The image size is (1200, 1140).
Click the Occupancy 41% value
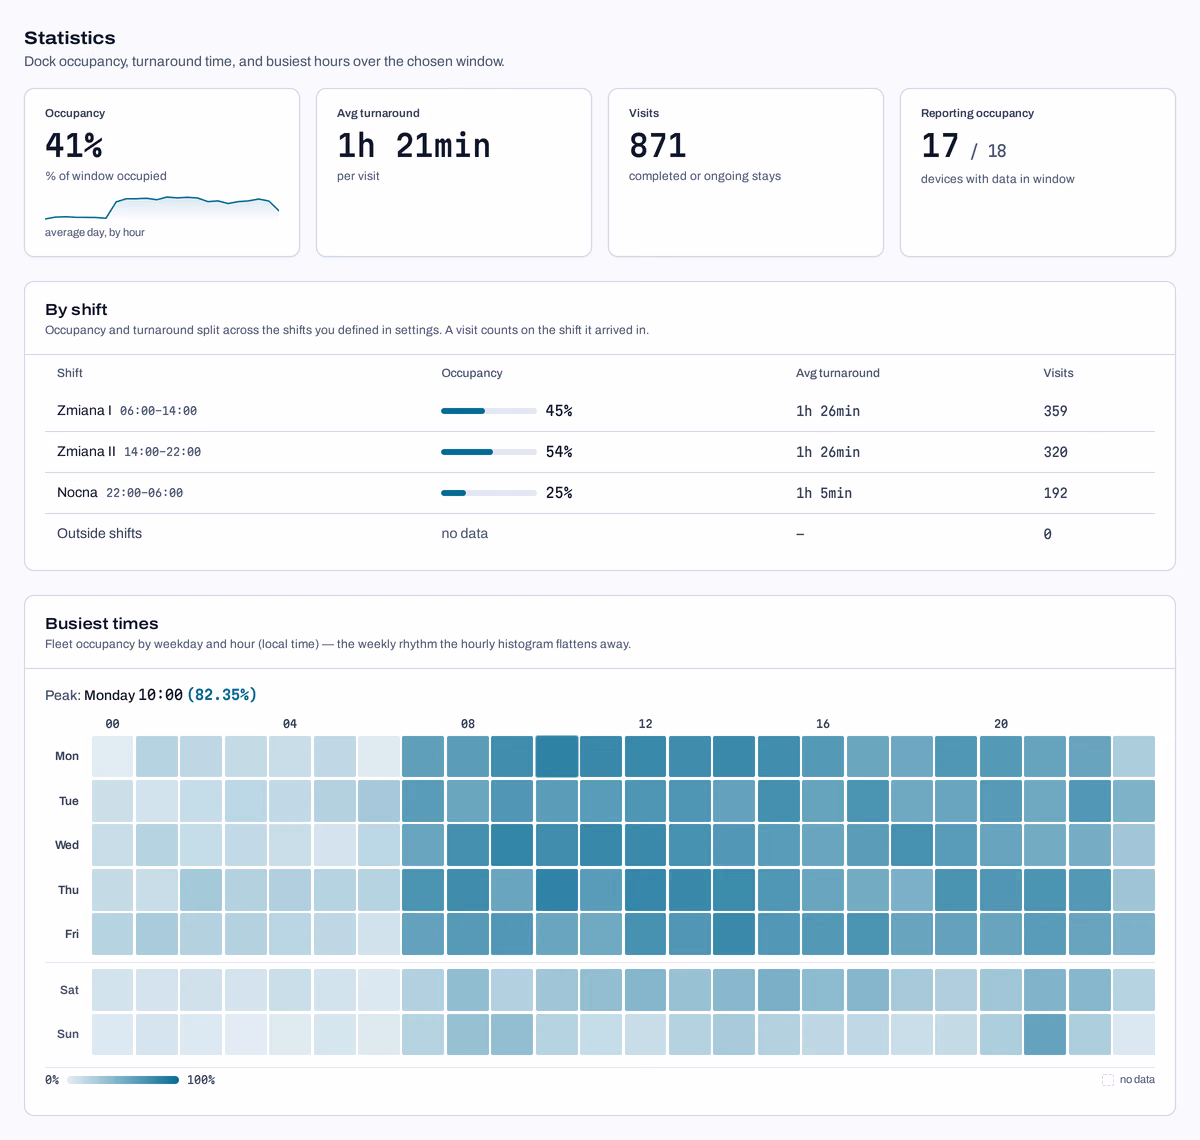coord(74,146)
